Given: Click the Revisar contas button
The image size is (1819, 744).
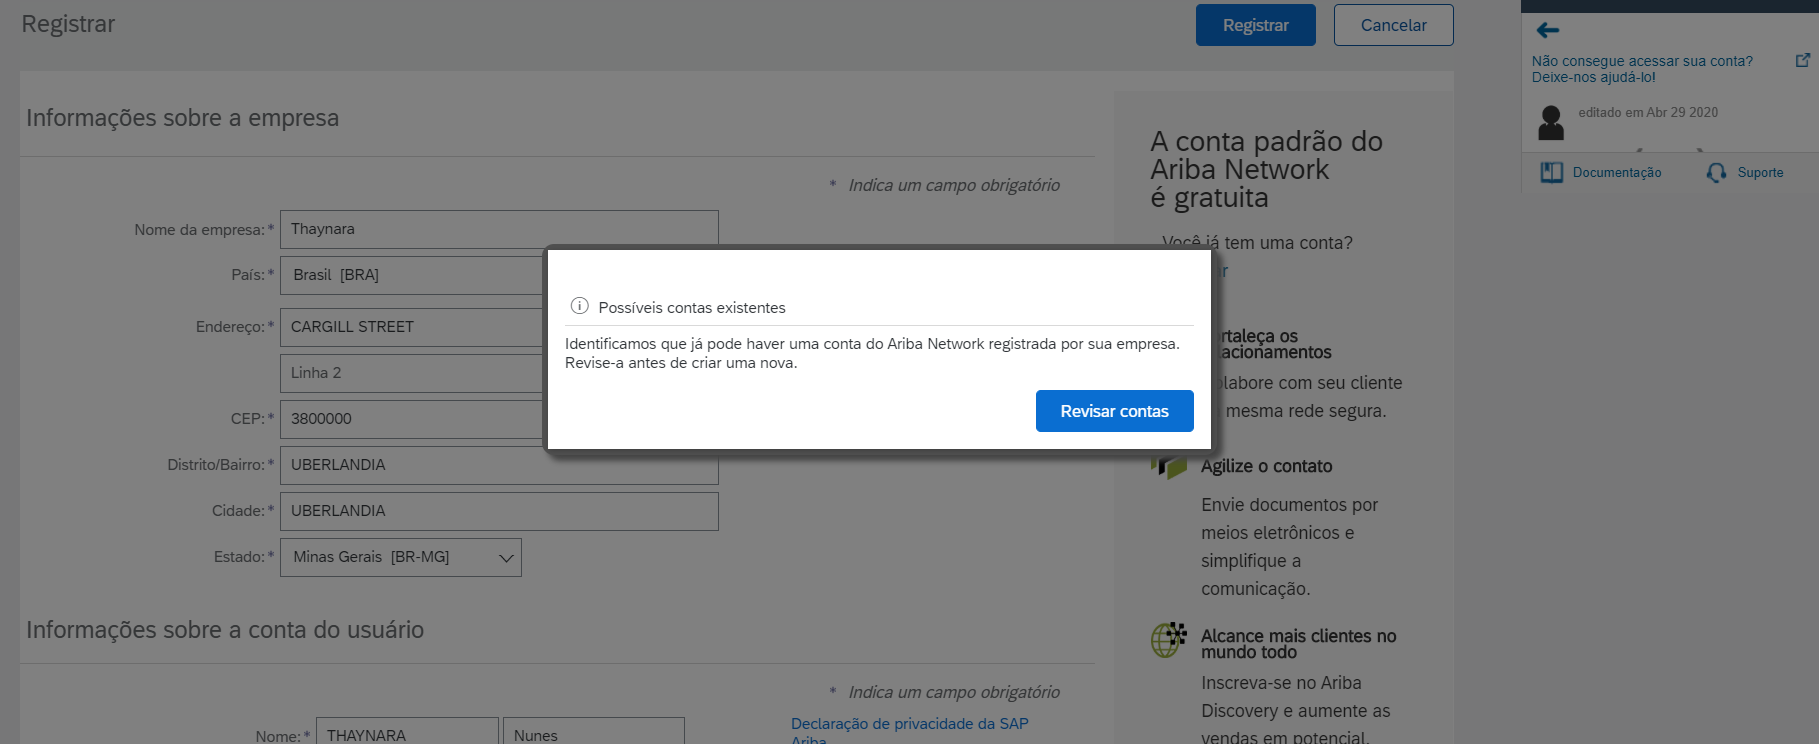Looking at the screenshot, I should tap(1114, 411).
